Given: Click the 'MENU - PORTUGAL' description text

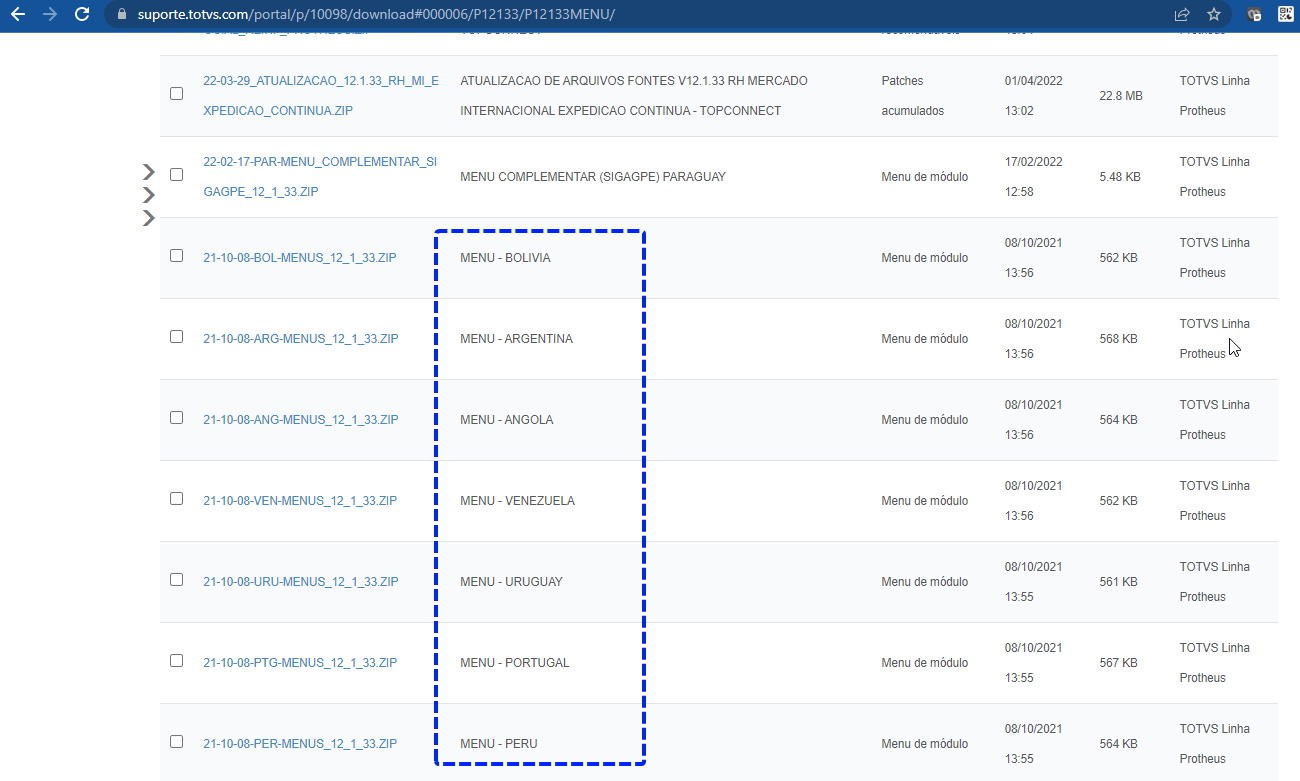Looking at the screenshot, I should click(x=515, y=663).
